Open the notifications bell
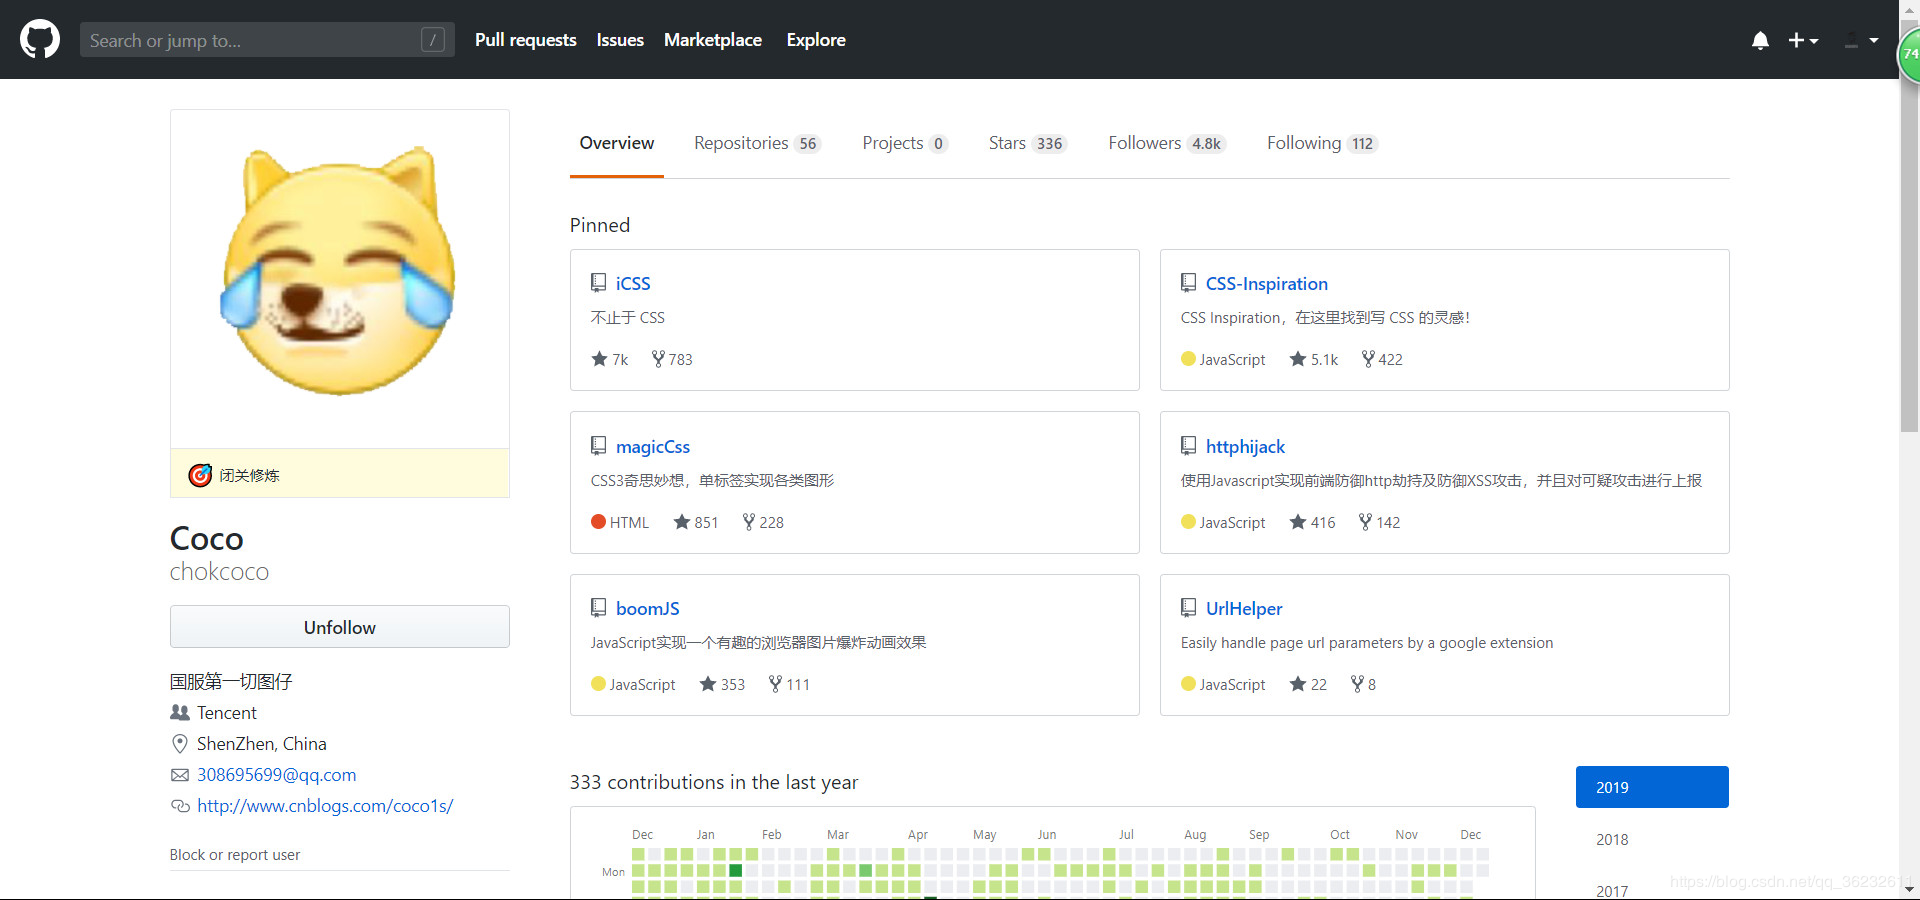The height and width of the screenshot is (900, 1920). click(1760, 40)
